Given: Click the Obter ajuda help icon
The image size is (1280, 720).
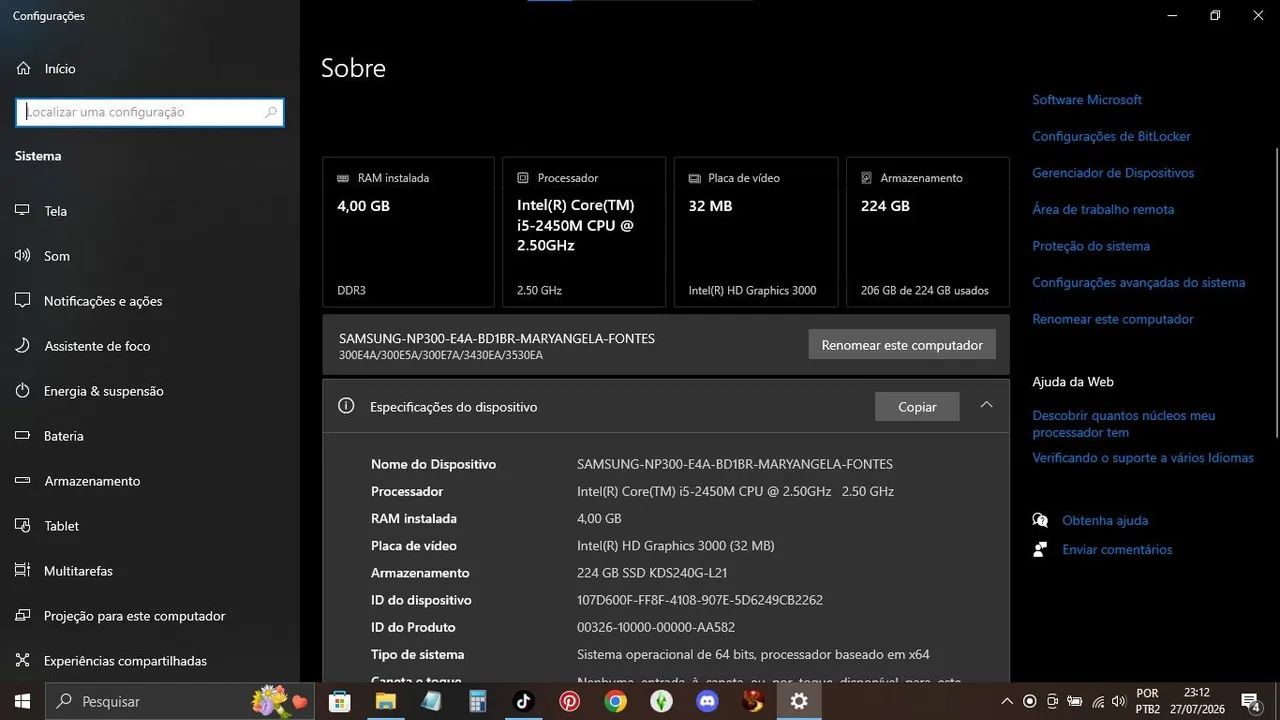Looking at the screenshot, I should click(x=1040, y=520).
